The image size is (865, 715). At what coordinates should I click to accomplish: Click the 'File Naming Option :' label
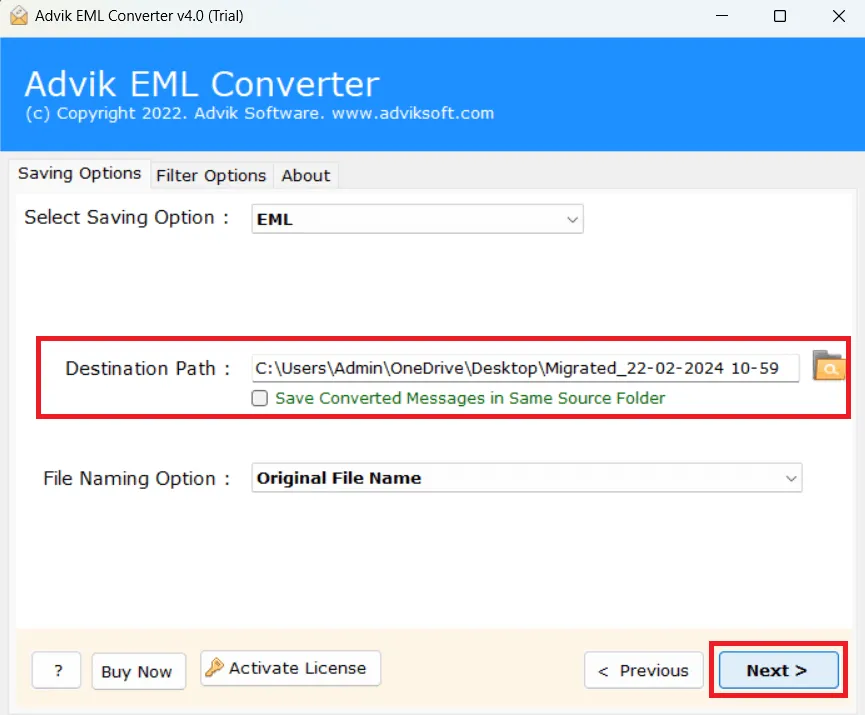(136, 478)
